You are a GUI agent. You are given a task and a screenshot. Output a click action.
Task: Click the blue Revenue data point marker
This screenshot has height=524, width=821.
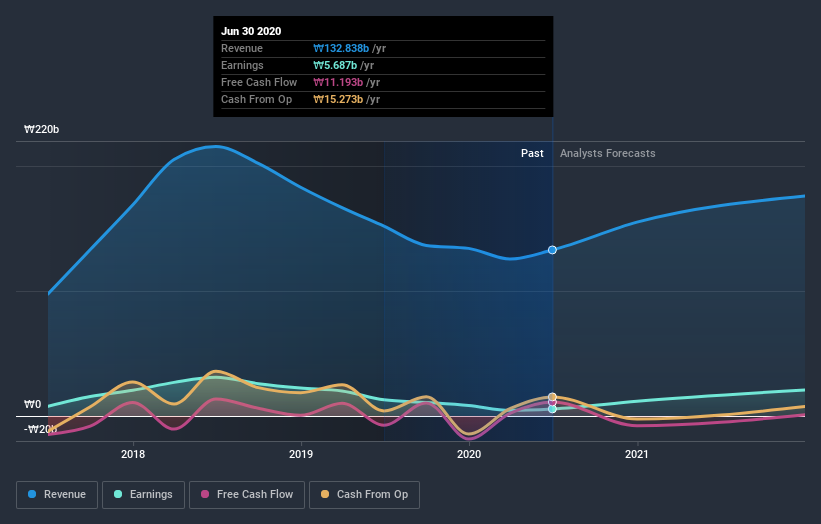[552, 250]
